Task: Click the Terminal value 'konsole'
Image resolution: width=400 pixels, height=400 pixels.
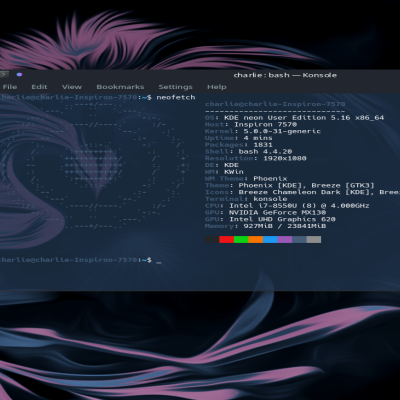Action: click(270, 199)
